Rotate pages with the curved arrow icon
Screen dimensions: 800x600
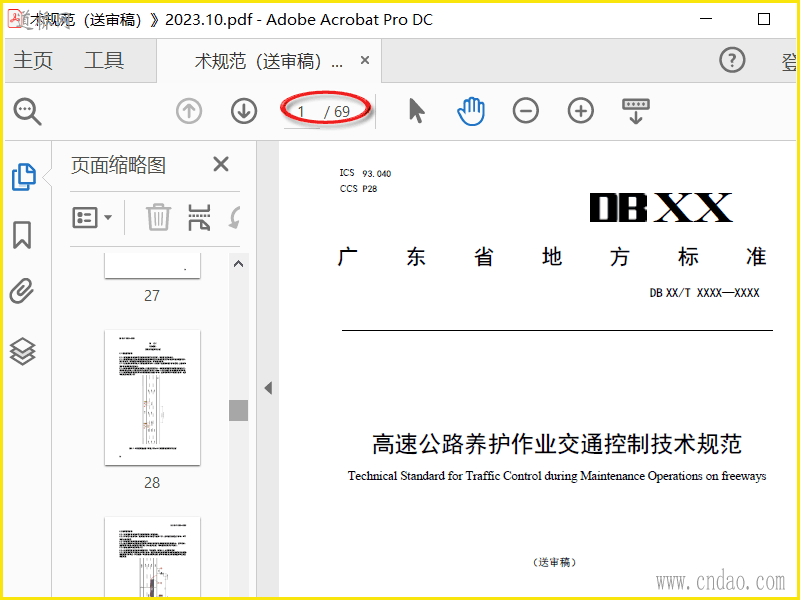(x=234, y=218)
